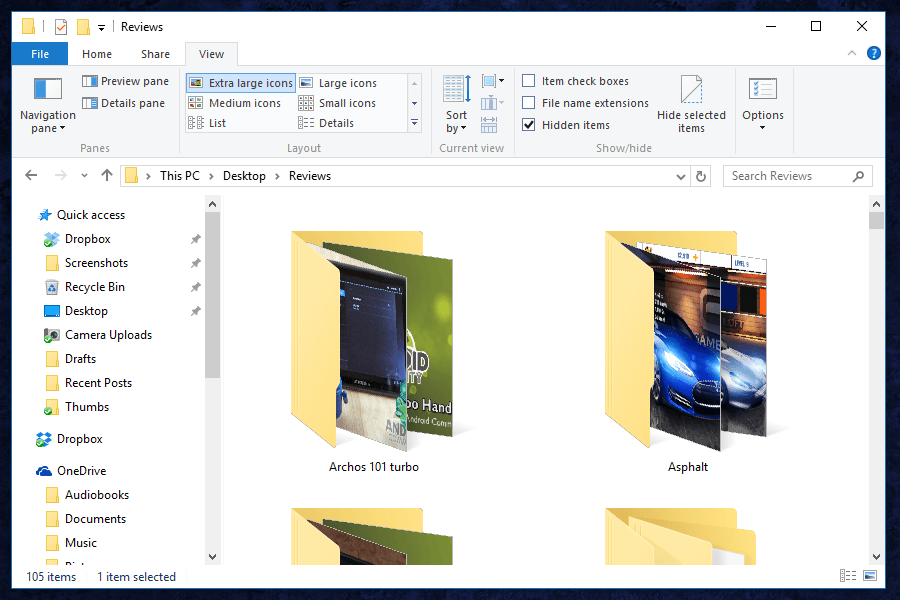Click the Hide selected items icon

[x=691, y=103]
